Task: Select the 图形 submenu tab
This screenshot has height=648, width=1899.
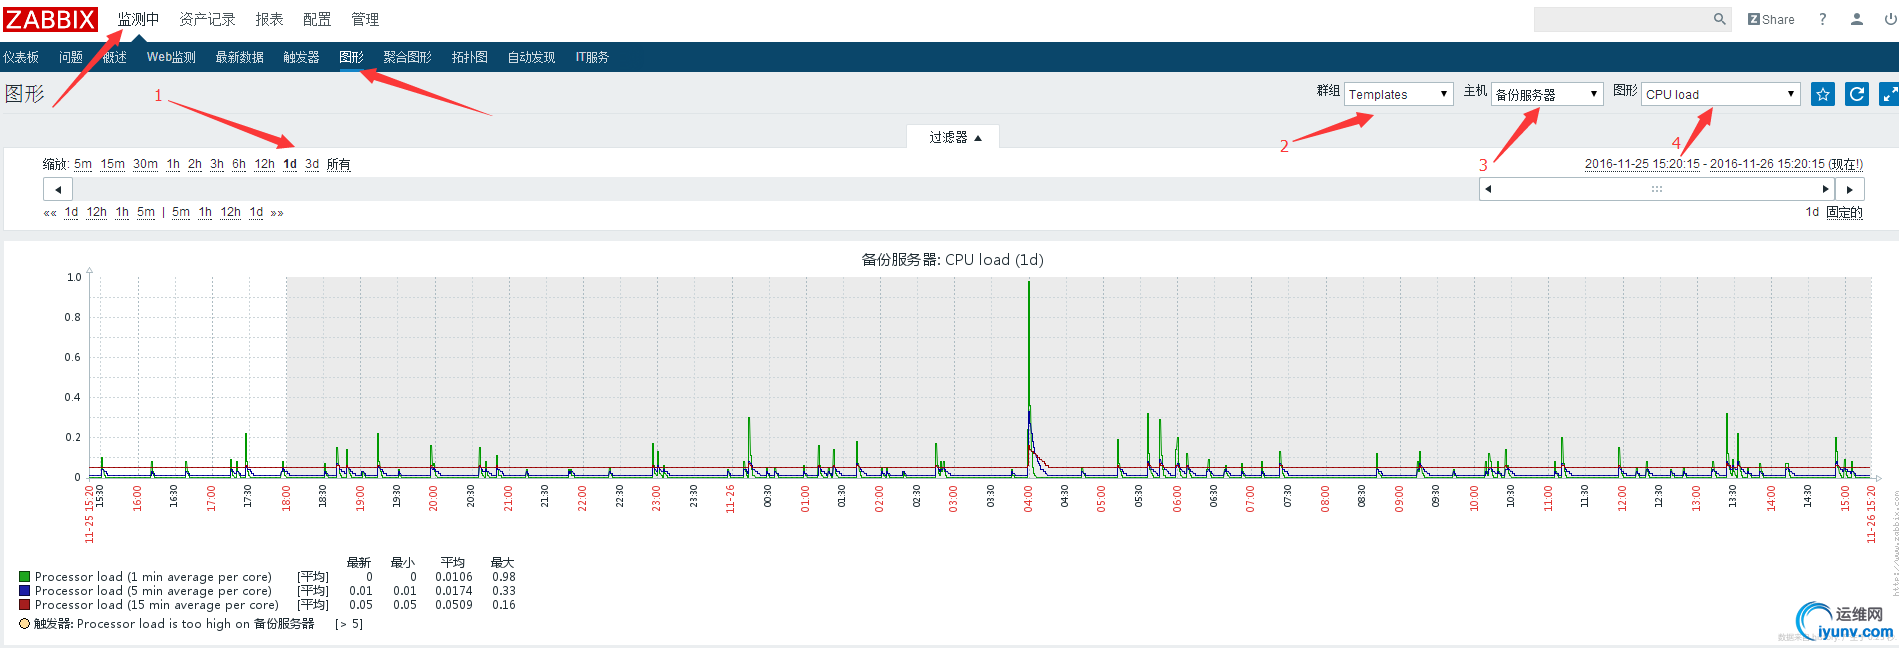Action: coord(351,57)
